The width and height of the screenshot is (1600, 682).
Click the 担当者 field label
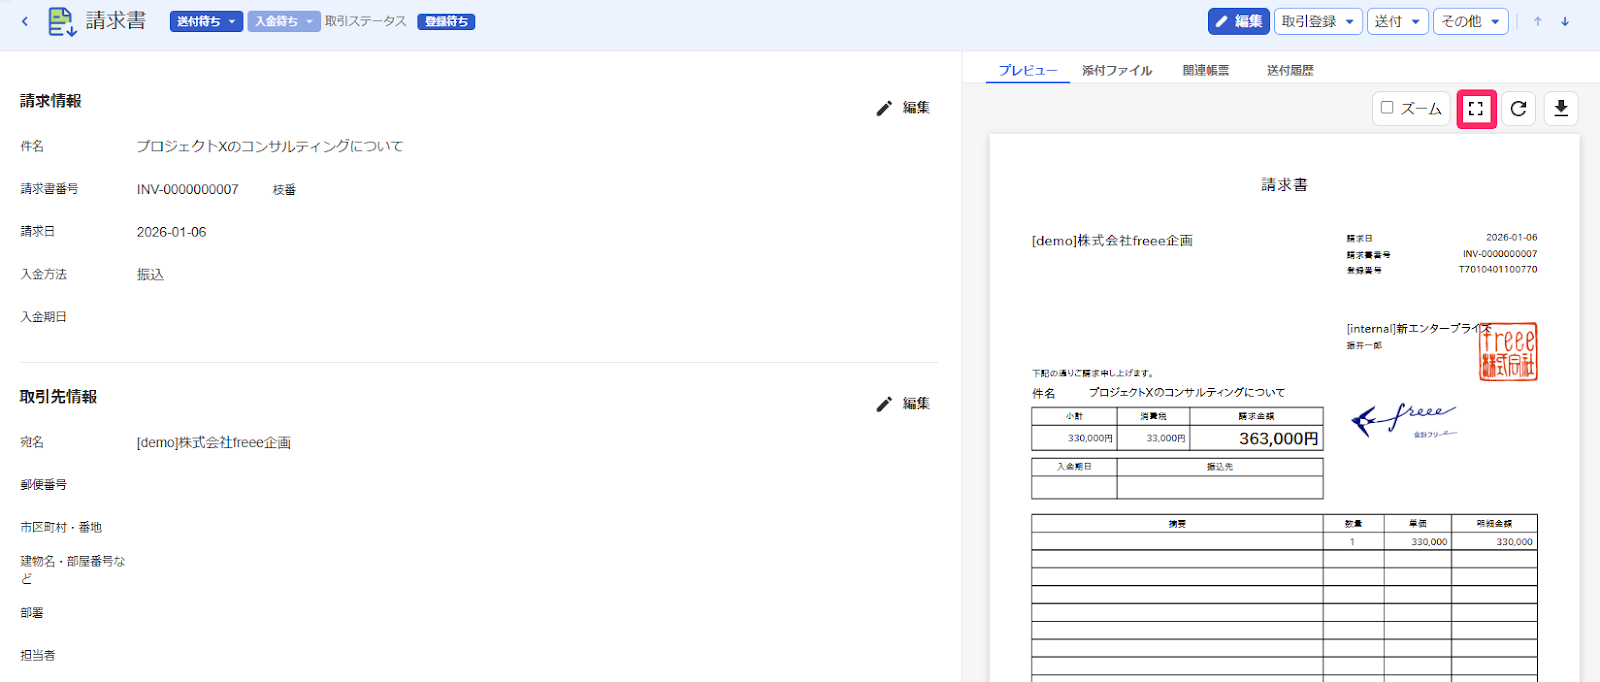[x=38, y=656]
